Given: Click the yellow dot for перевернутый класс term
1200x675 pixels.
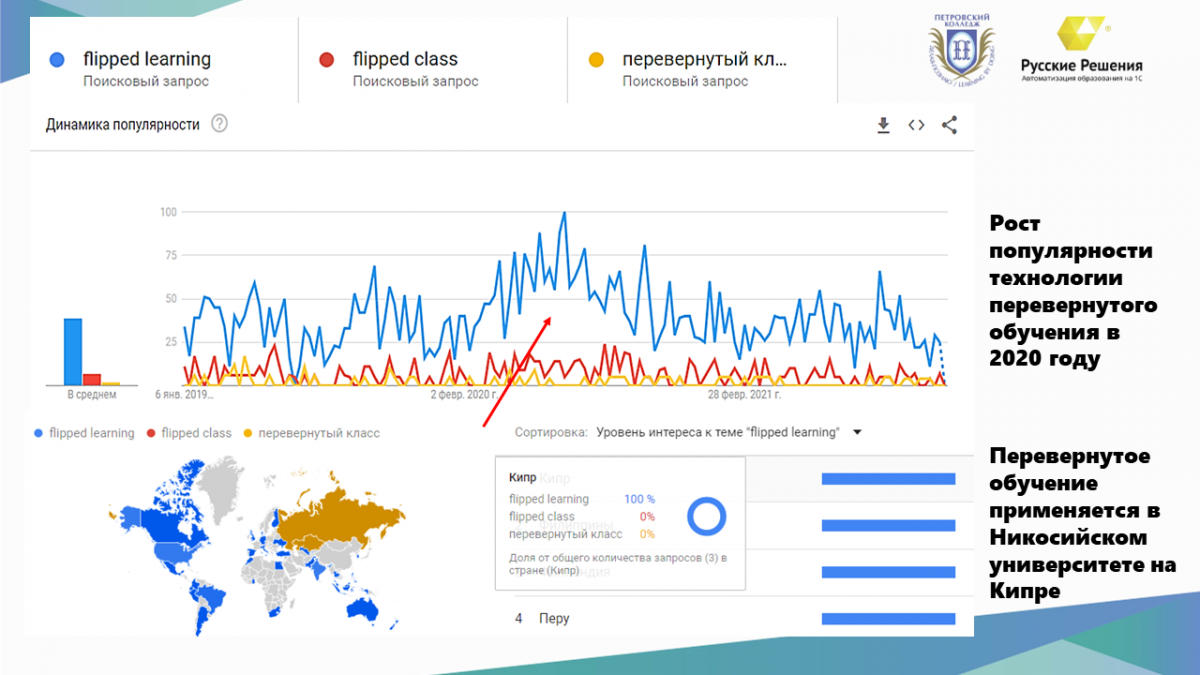Looking at the screenshot, I should 596,60.
